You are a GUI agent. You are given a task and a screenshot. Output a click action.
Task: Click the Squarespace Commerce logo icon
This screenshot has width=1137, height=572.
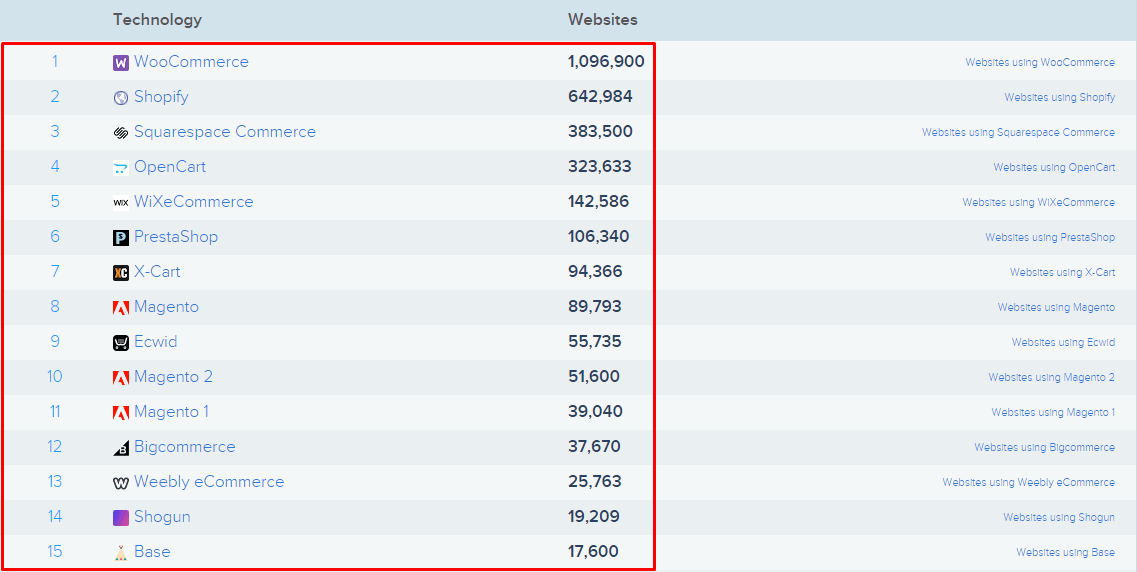121,133
